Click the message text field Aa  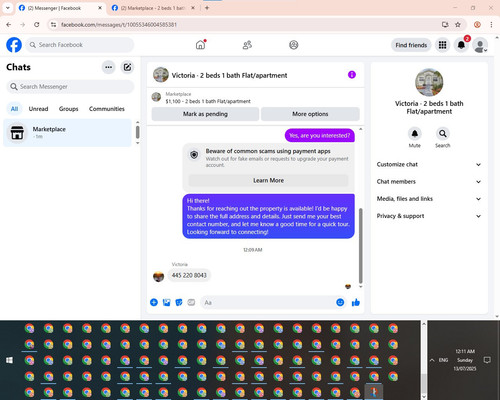(267, 302)
